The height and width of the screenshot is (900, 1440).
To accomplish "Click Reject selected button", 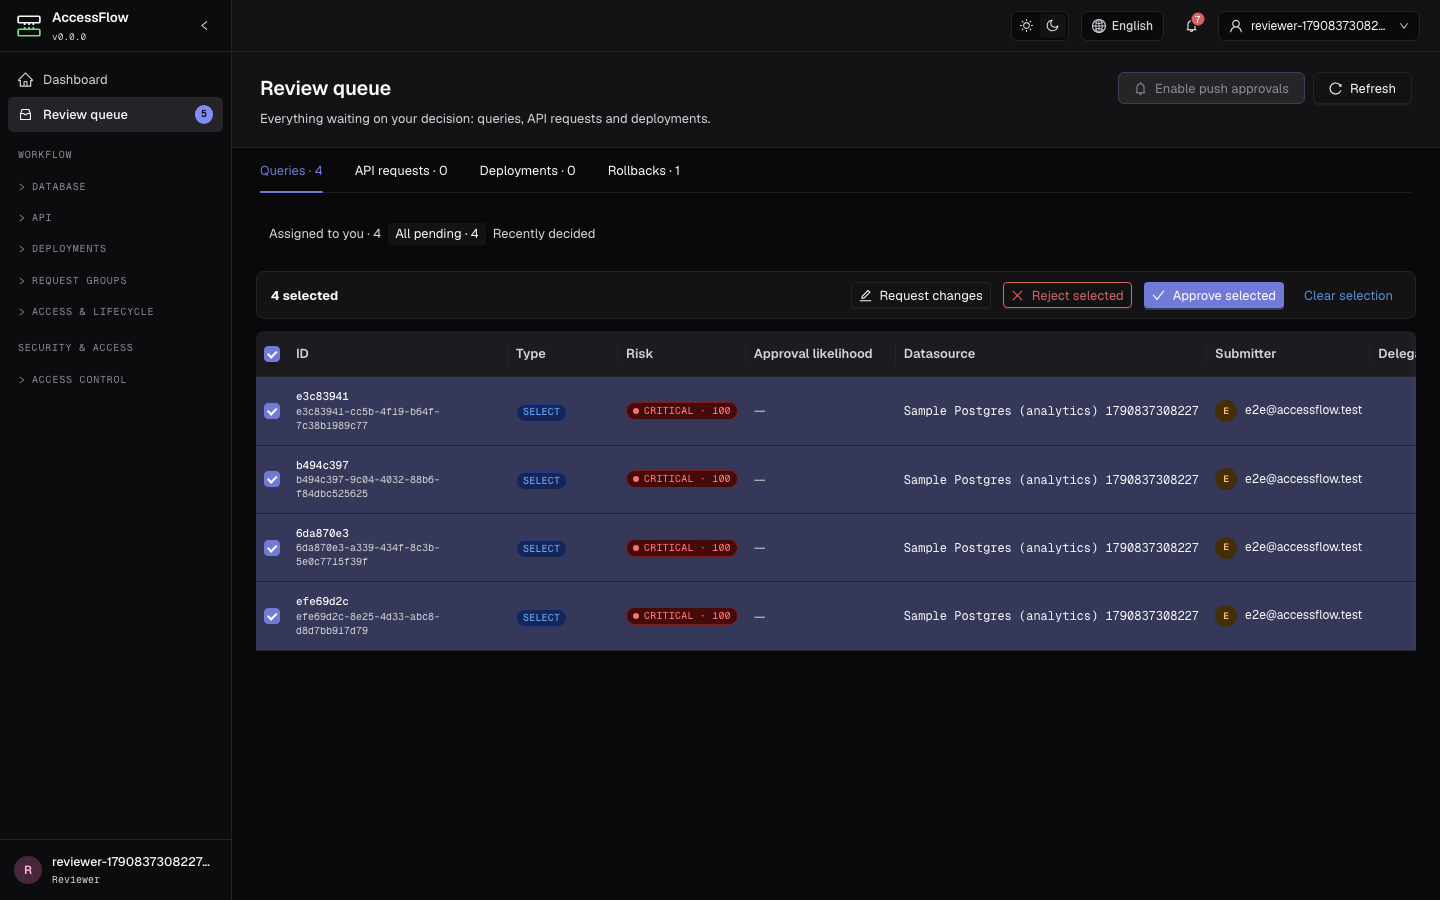I will coord(1067,296).
